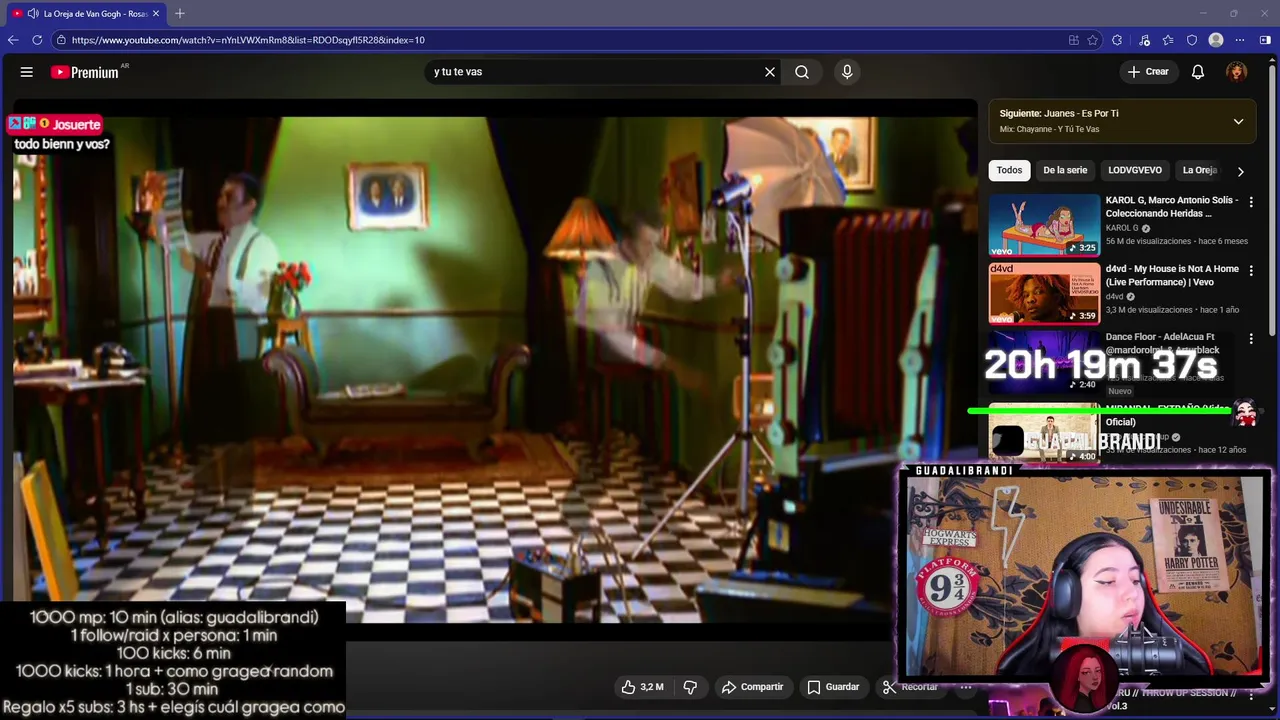Click the browser address bar URL
The height and width of the screenshot is (720, 1280).
click(x=248, y=40)
